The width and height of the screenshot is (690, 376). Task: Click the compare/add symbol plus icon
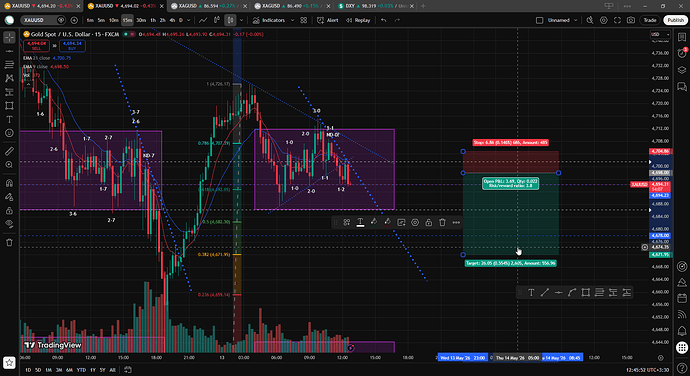74,20
